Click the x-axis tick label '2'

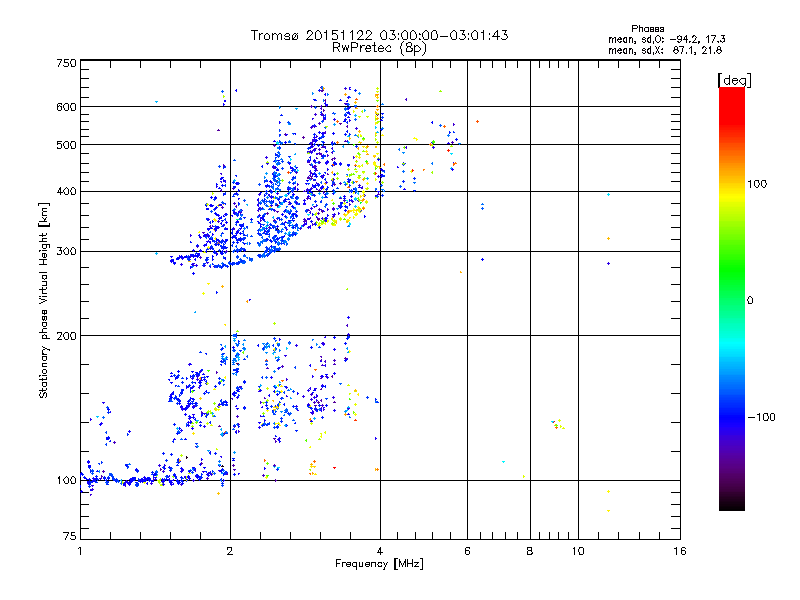point(230,551)
